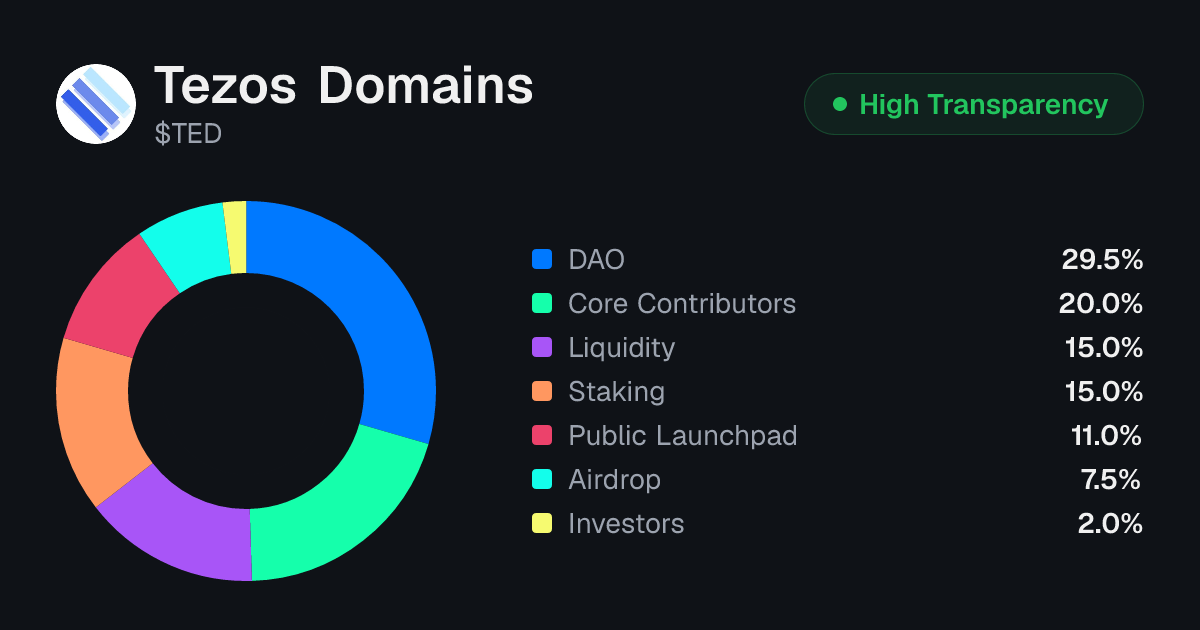Select the purple Liquidity legend swatch

(542, 348)
